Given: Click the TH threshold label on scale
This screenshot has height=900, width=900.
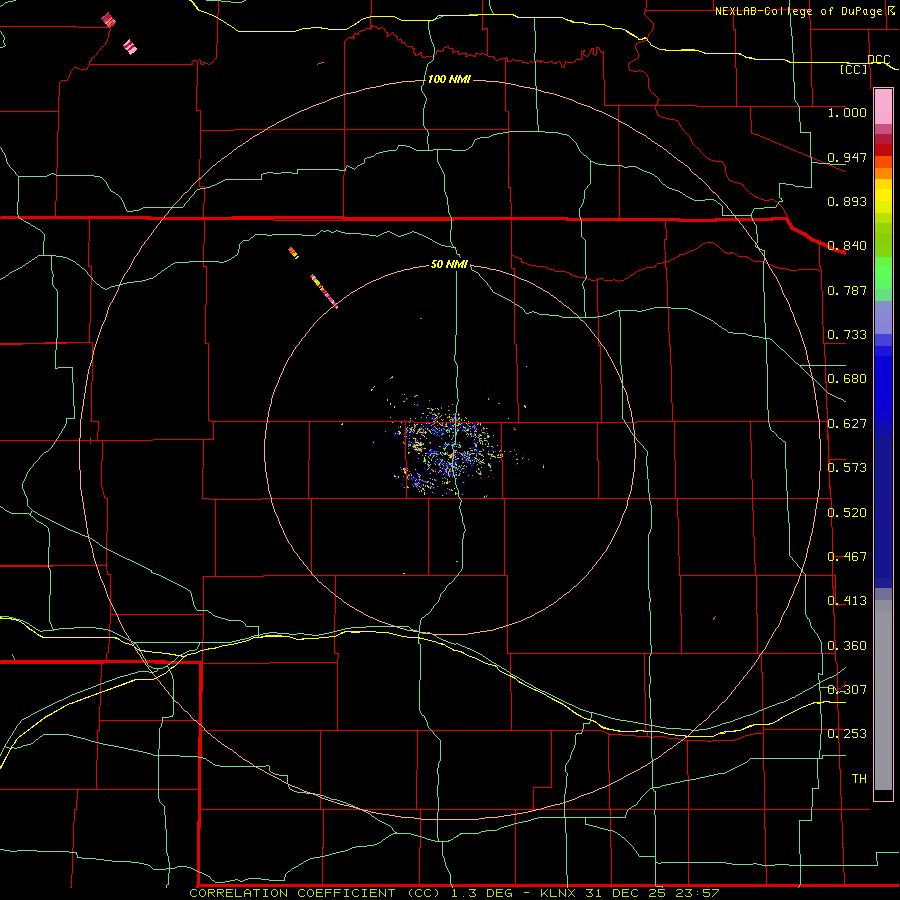Looking at the screenshot, I should click(859, 779).
